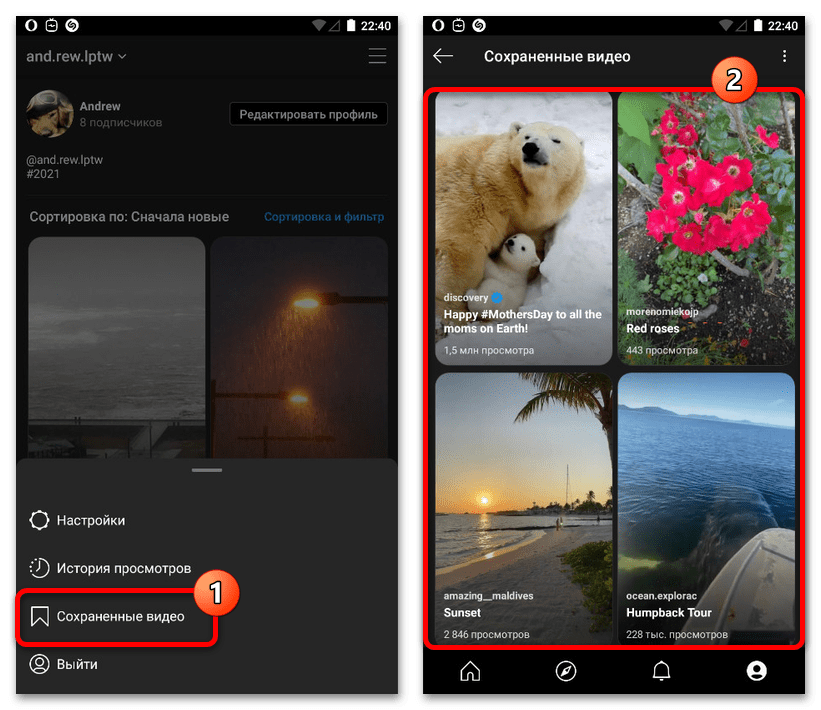Expand the and.rew.lptw account switcher
Viewport: 821px width, 710px height.
tap(76, 56)
